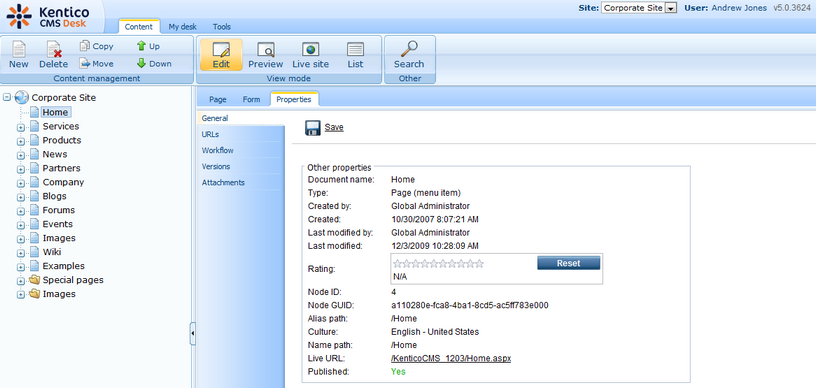
Task: Switch to List view mode
Action: pyautogui.click(x=355, y=55)
